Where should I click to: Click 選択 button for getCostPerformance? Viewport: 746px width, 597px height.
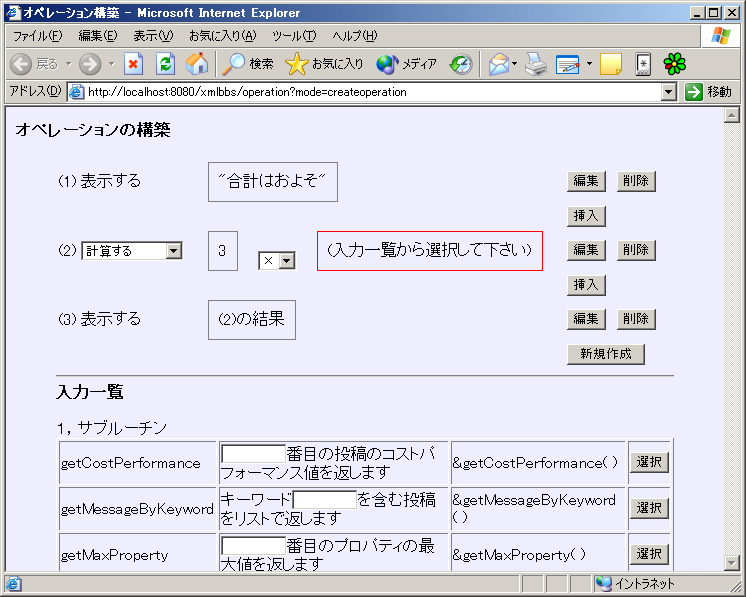point(649,462)
